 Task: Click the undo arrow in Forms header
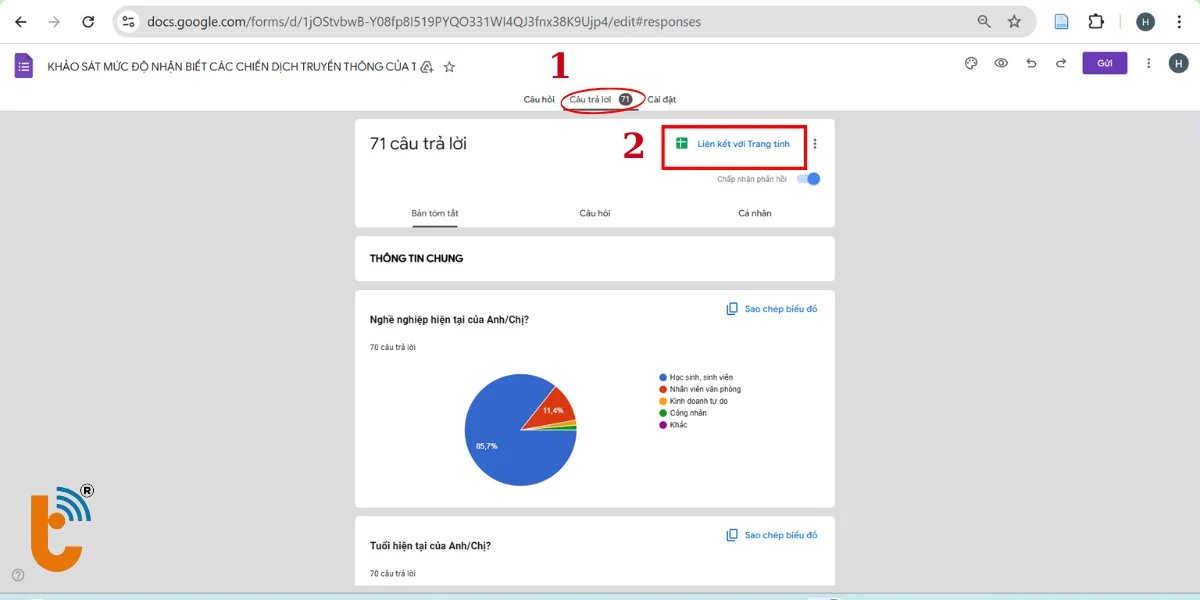[x=1031, y=63]
